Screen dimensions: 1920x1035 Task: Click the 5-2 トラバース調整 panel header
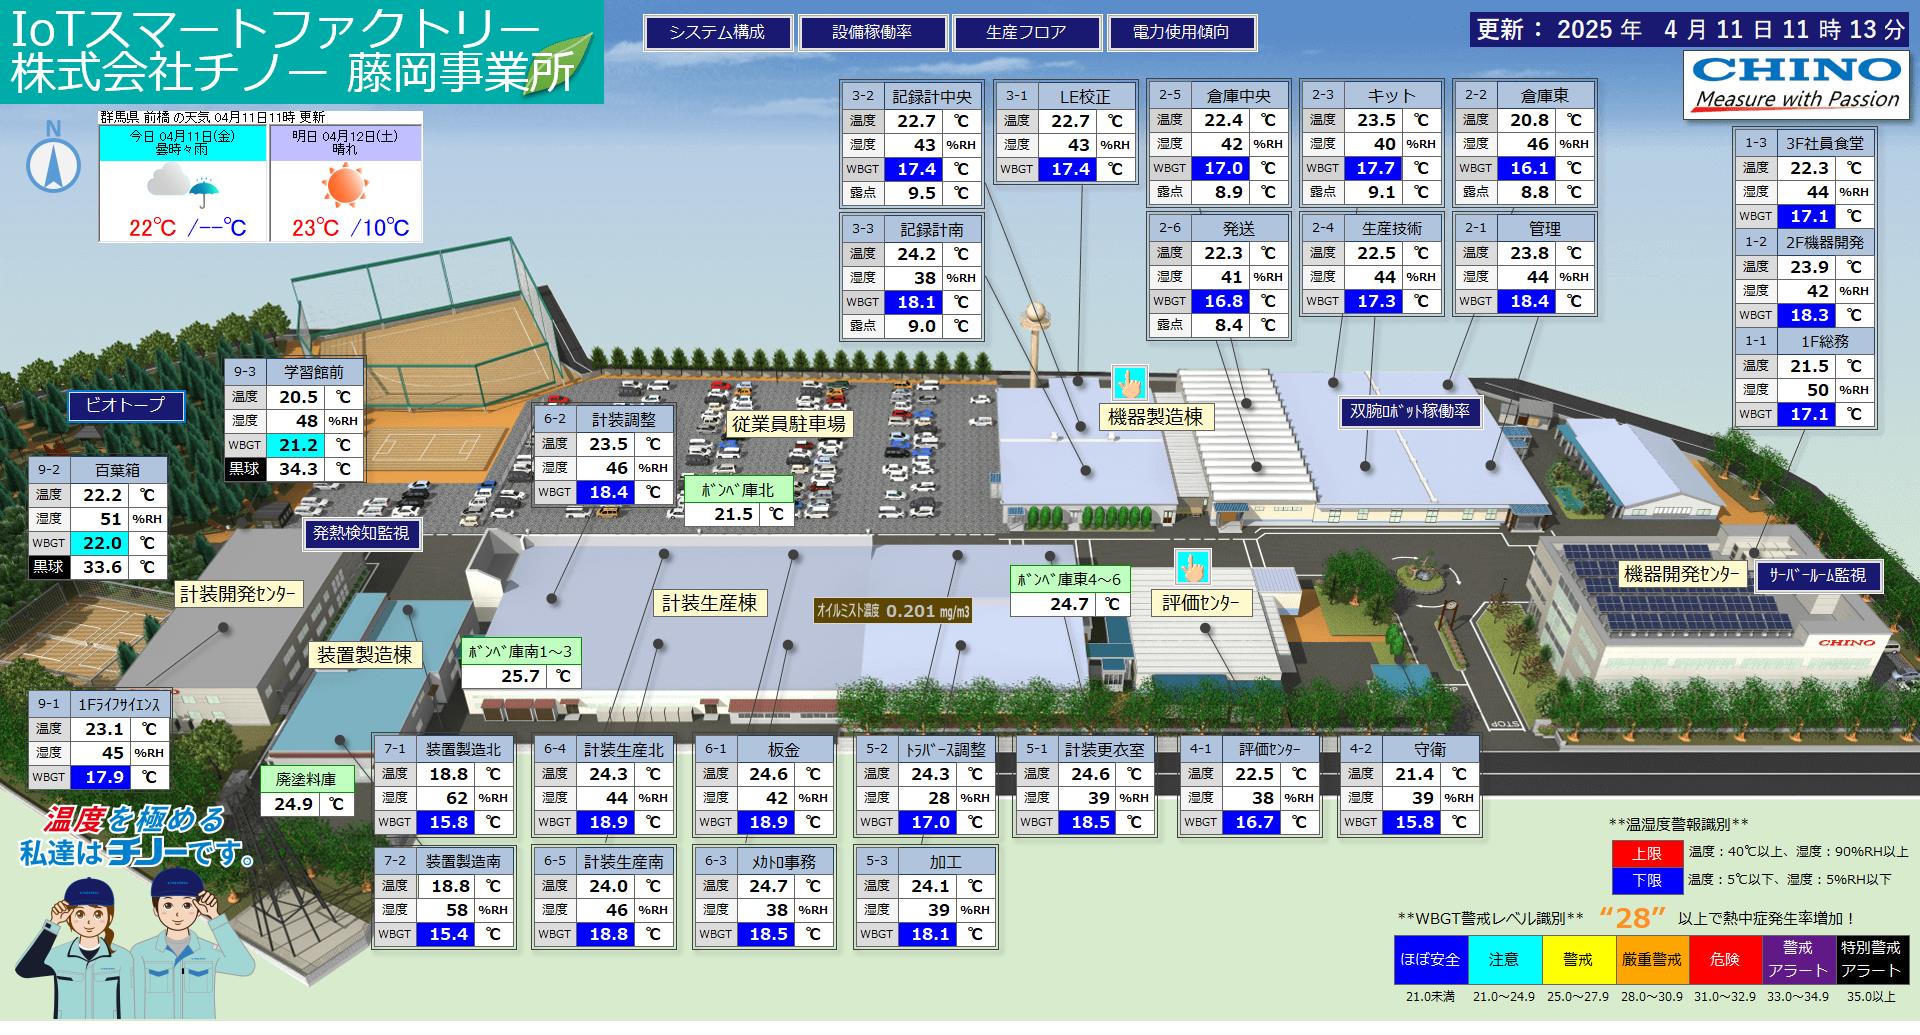pos(926,750)
